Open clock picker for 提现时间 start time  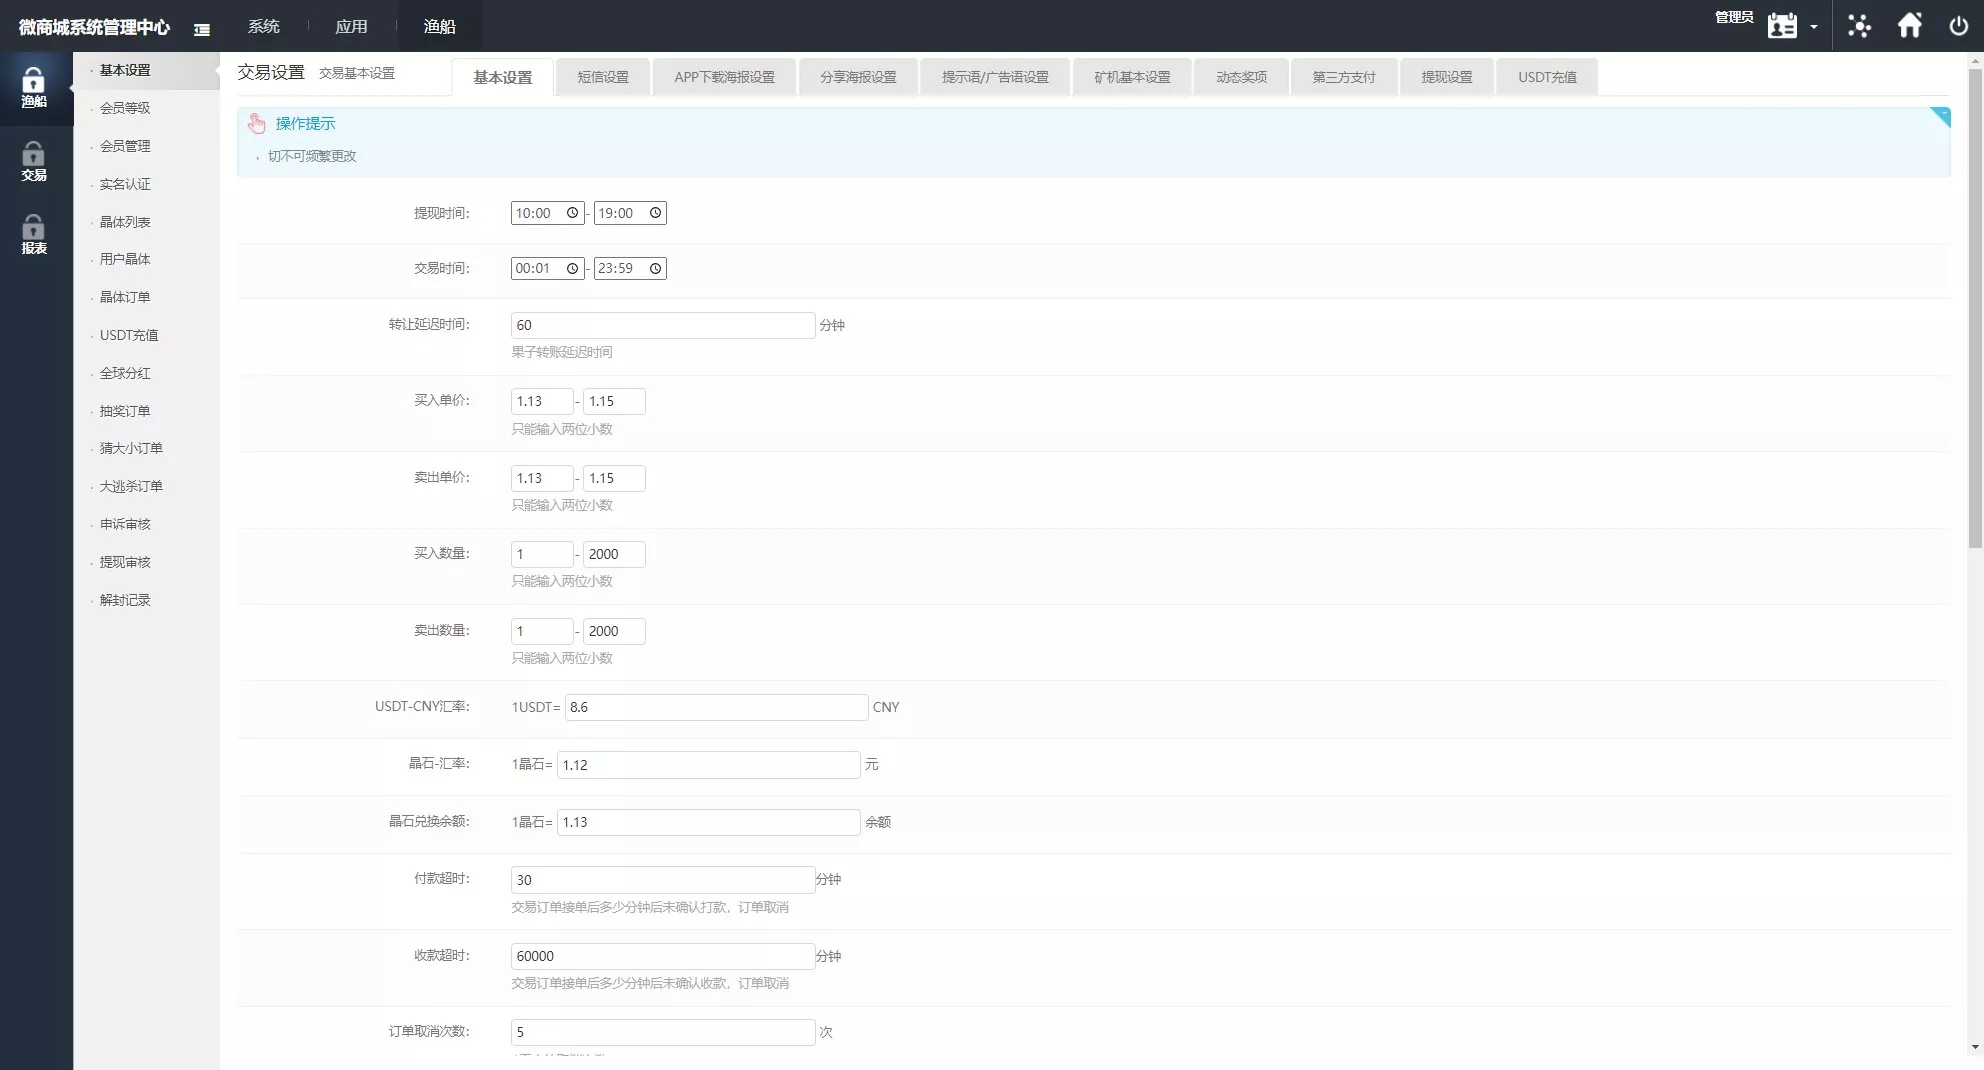coord(572,213)
